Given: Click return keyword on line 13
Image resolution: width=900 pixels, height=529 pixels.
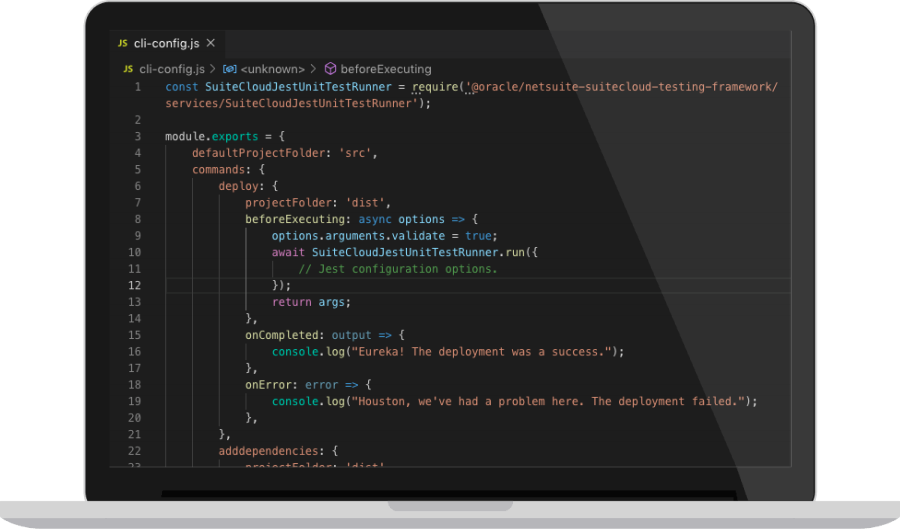Looking at the screenshot, I should click(x=292, y=302).
